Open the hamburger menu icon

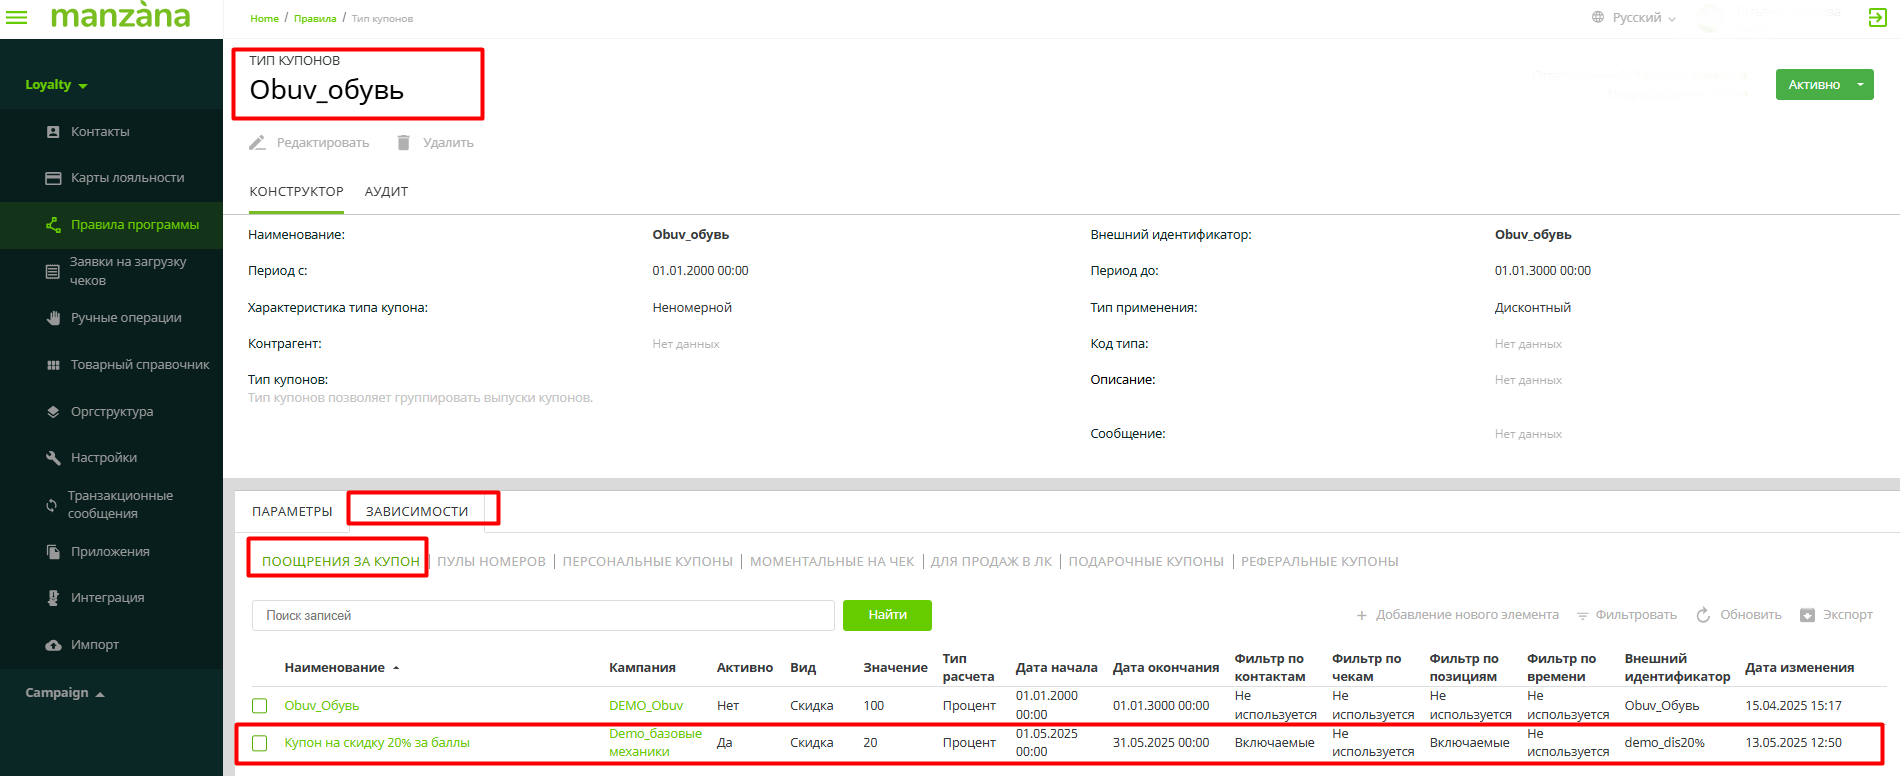(x=17, y=17)
